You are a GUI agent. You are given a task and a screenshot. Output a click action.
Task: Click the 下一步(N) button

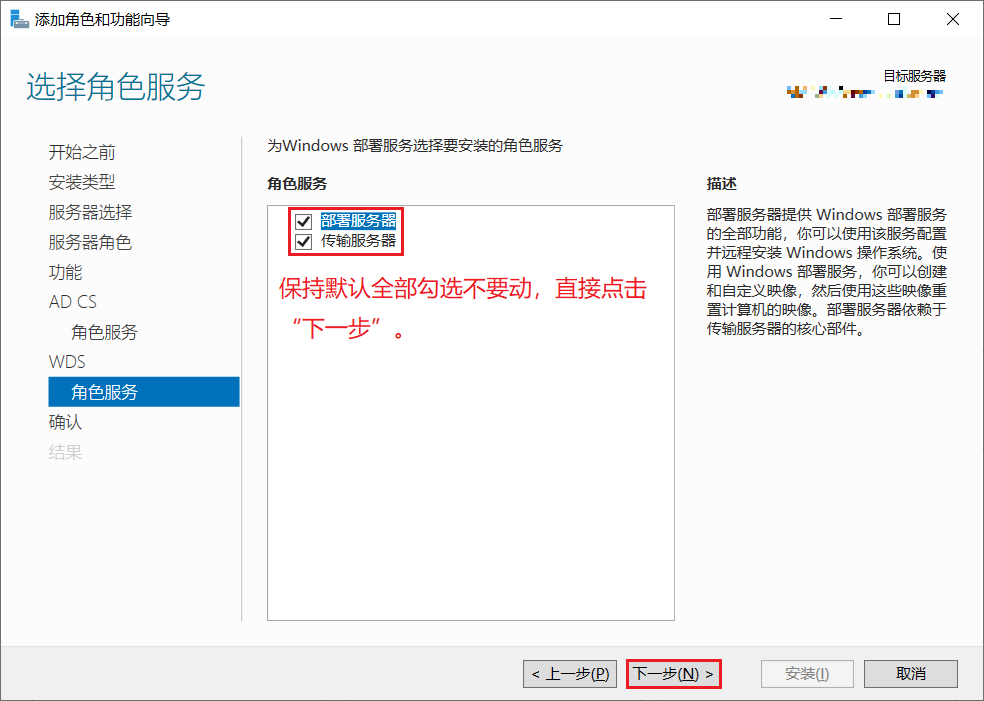[673, 673]
